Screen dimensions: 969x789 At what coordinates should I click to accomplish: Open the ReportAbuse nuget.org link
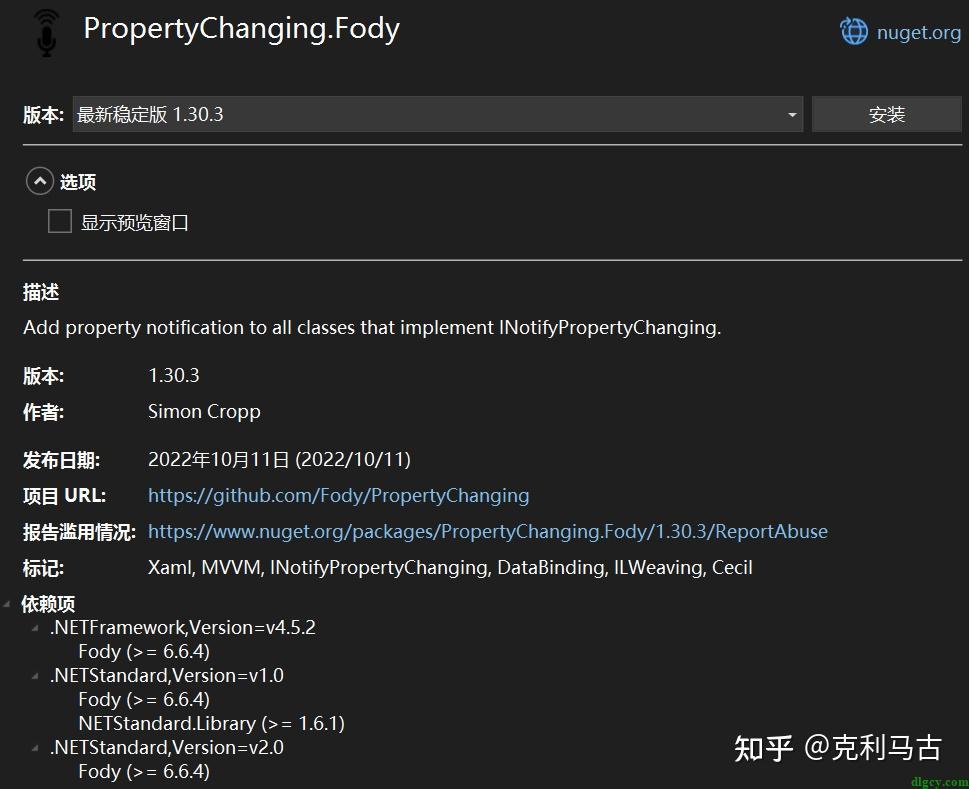tap(487, 531)
